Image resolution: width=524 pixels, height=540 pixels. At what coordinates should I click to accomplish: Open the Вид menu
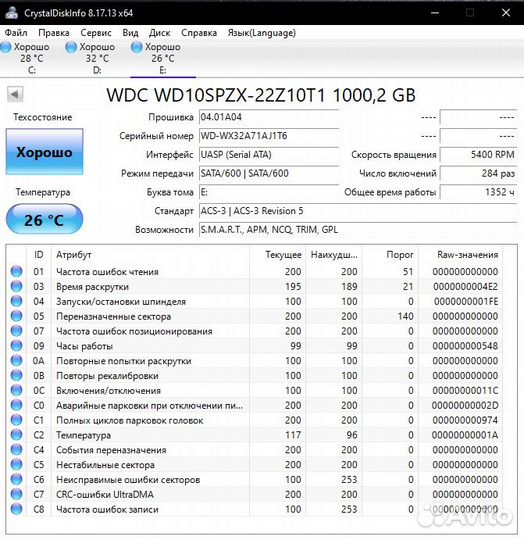[130, 33]
